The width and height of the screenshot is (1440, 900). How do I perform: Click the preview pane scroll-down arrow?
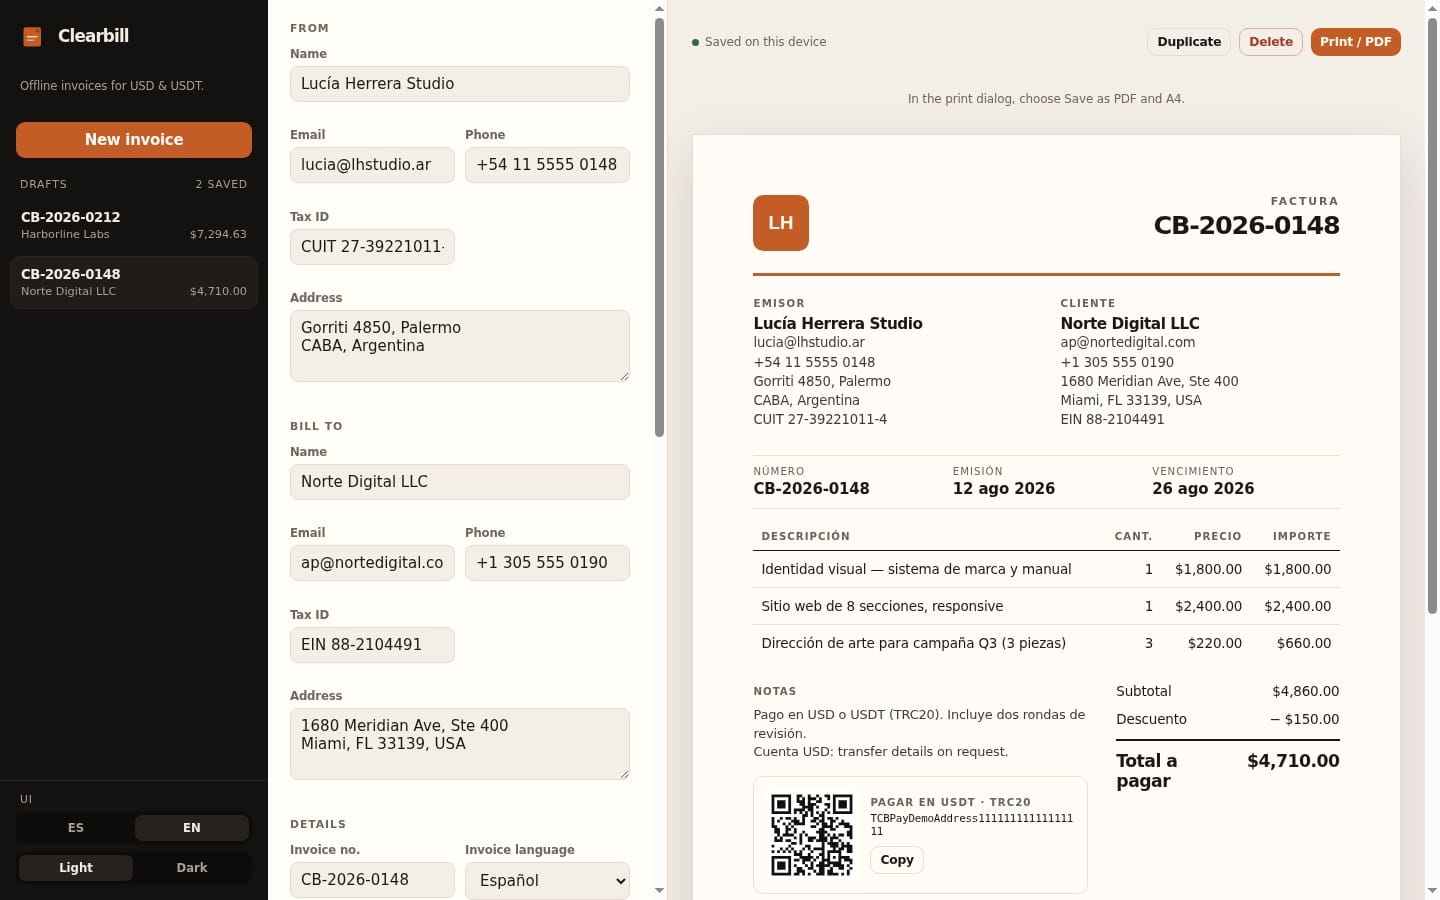point(1432,890)
